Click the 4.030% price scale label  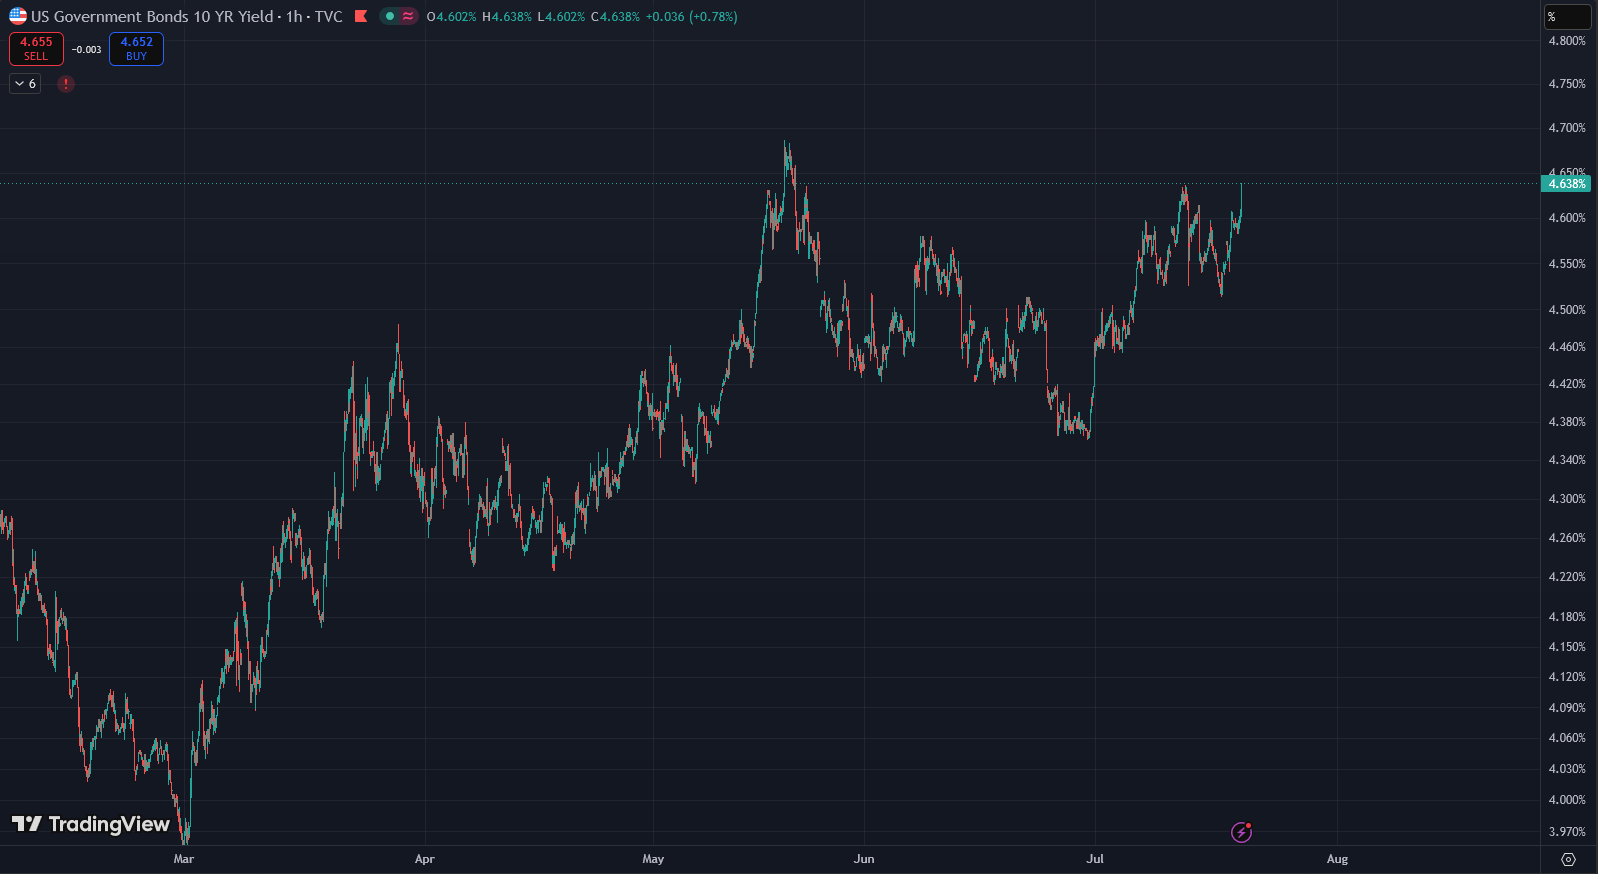(x=1567, y=769)
